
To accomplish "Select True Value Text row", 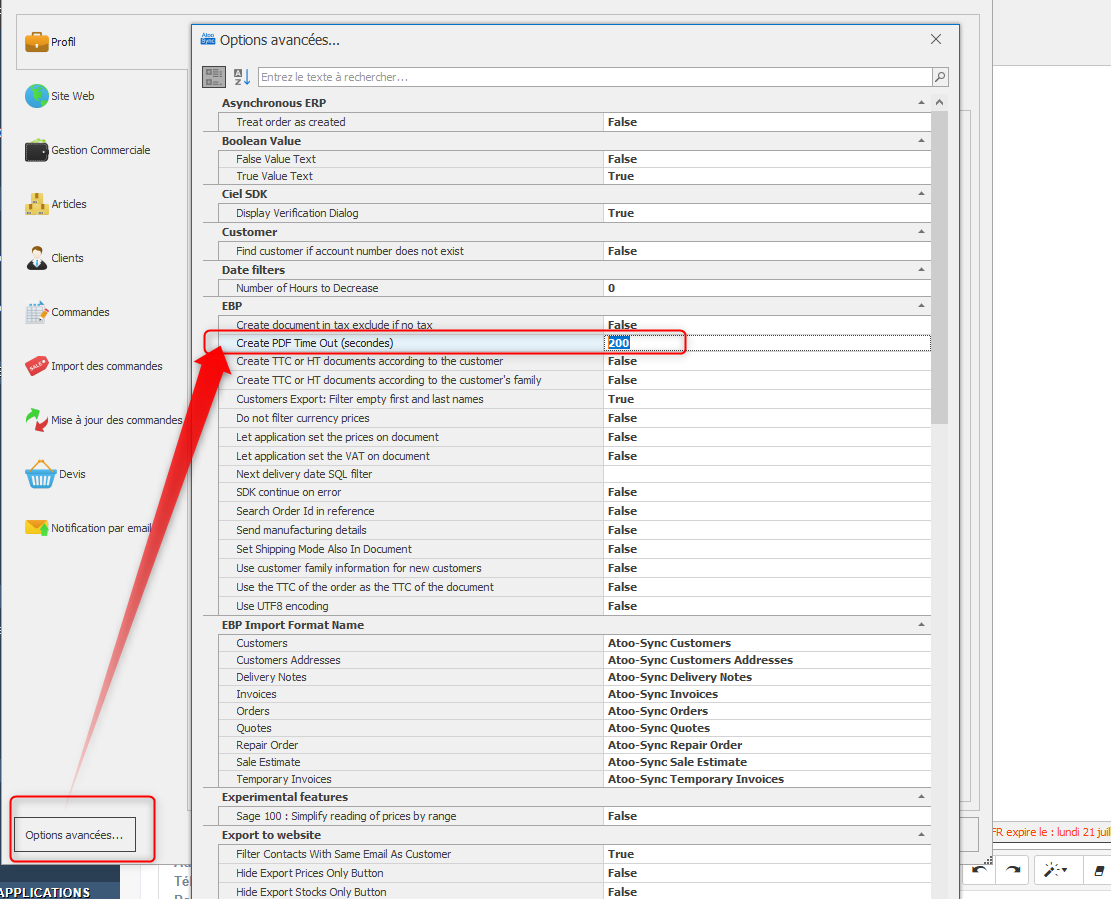I will [x=575, y=176].
